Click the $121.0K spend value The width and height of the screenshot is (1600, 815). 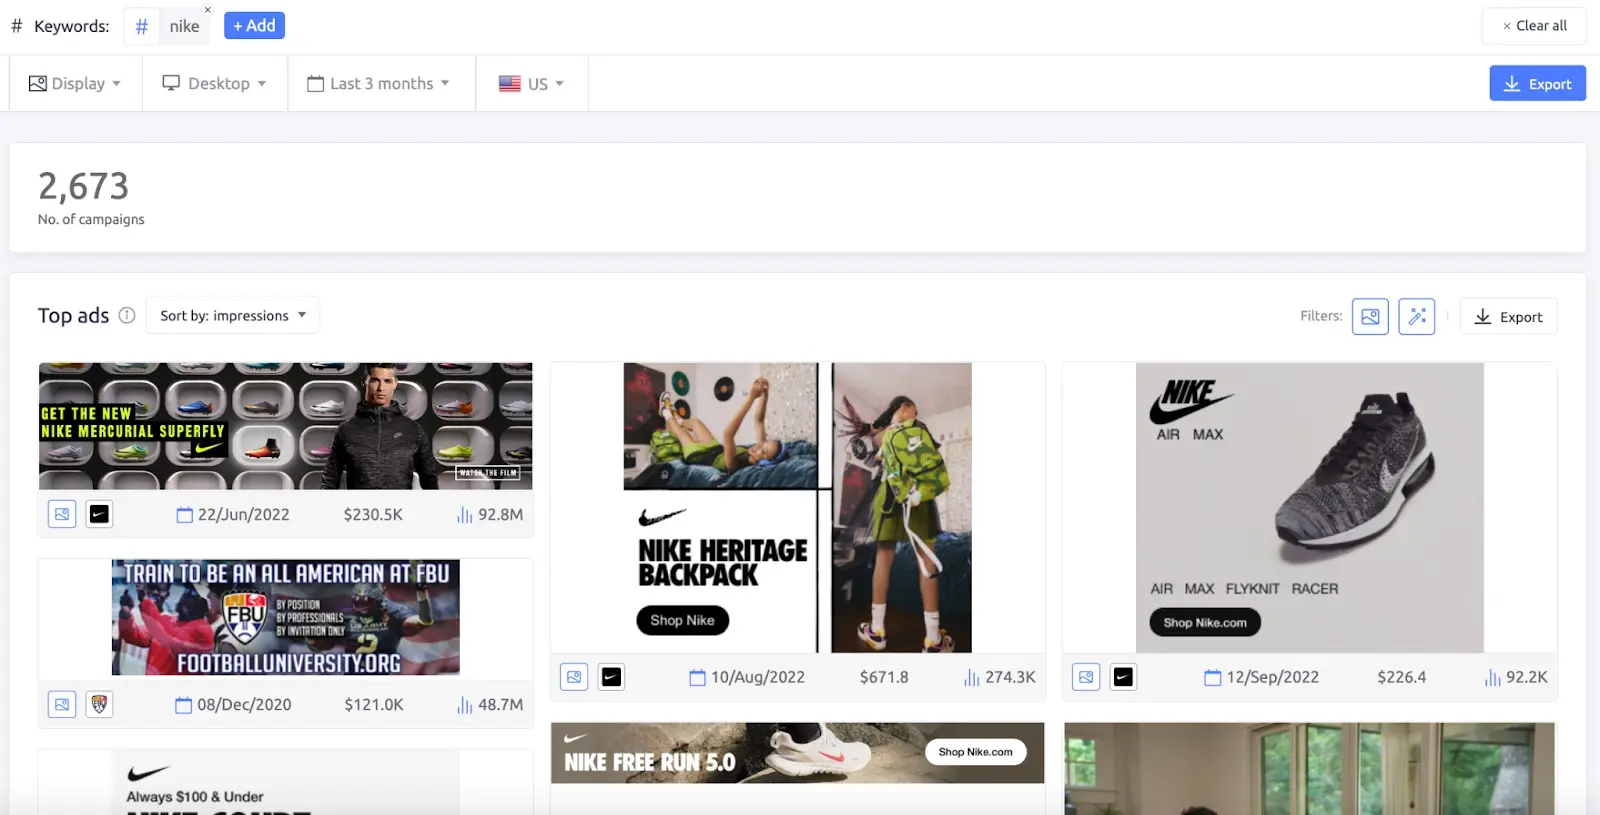[x=374, y=704]
